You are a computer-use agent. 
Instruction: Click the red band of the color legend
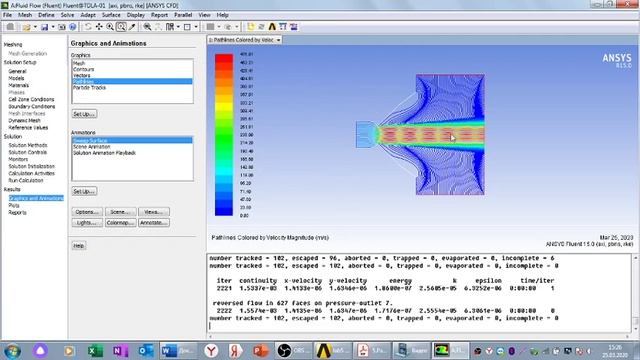[224, 58]
